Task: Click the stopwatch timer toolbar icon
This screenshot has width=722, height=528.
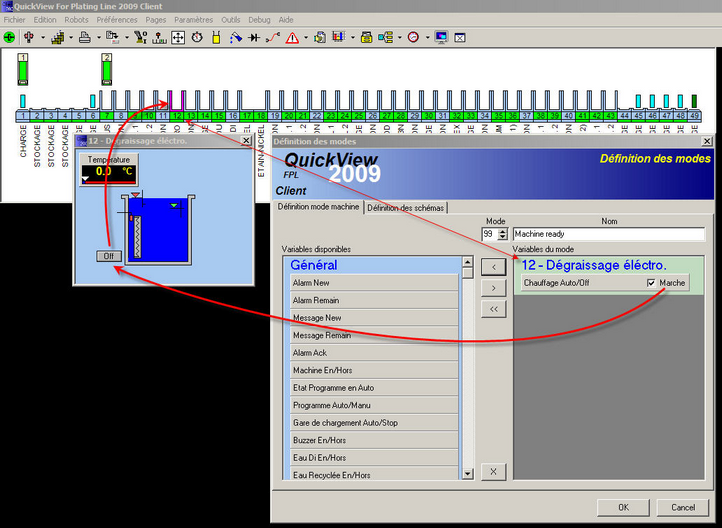Action: 197,37
